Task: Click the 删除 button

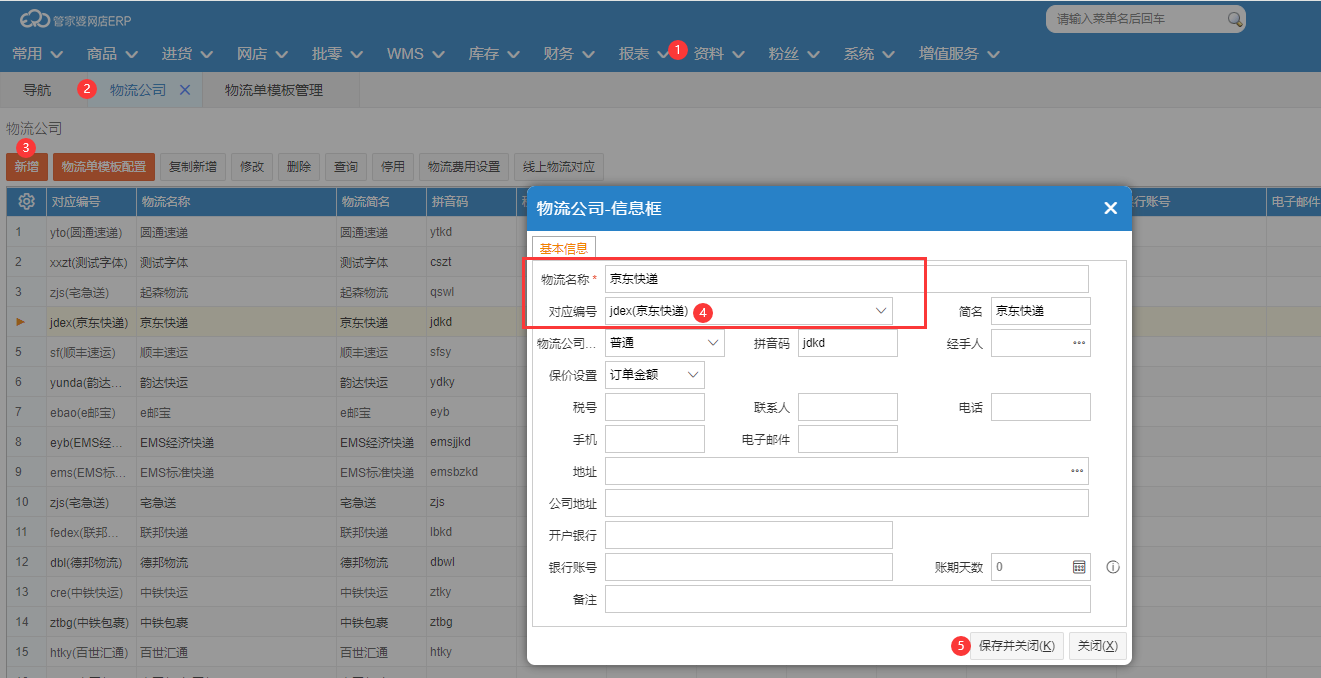Action: 299,167
